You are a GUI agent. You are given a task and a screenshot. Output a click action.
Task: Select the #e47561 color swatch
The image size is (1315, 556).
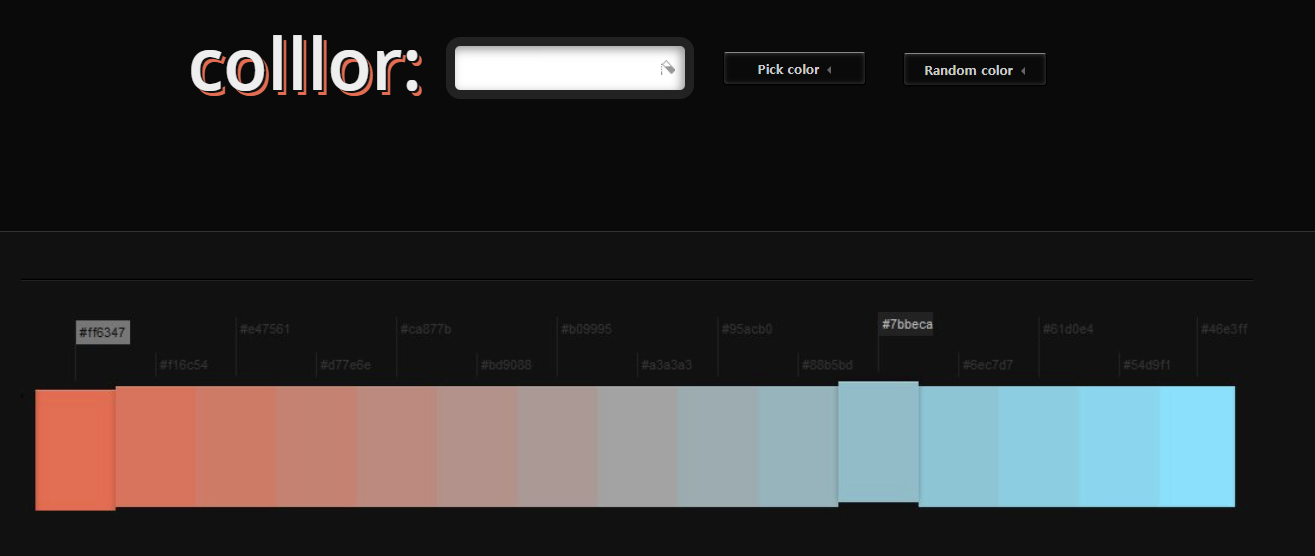pos(236,446)
